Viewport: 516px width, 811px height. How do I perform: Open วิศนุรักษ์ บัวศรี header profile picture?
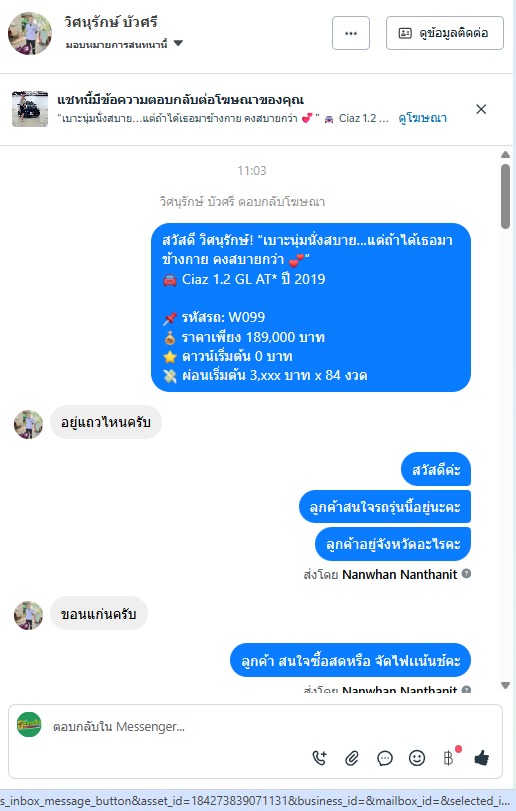[x=30, y=33]
